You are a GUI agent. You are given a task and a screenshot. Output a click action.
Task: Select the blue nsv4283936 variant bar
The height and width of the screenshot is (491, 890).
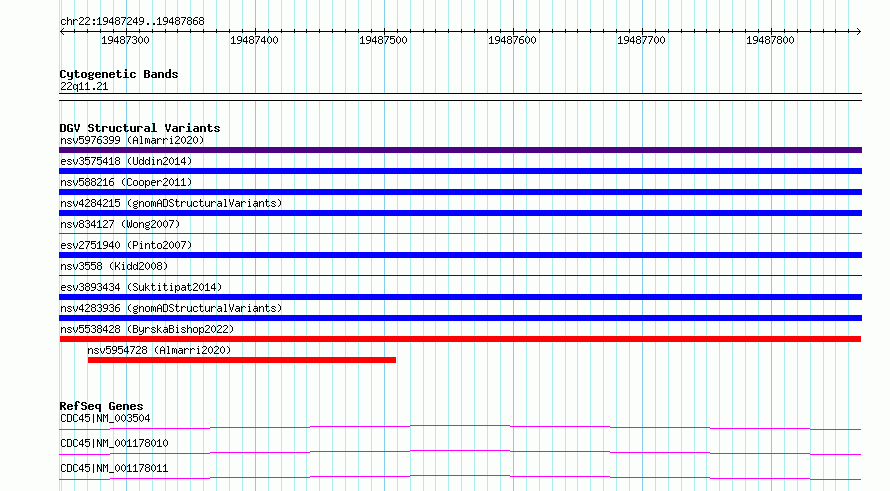click(x=460, y=318)
